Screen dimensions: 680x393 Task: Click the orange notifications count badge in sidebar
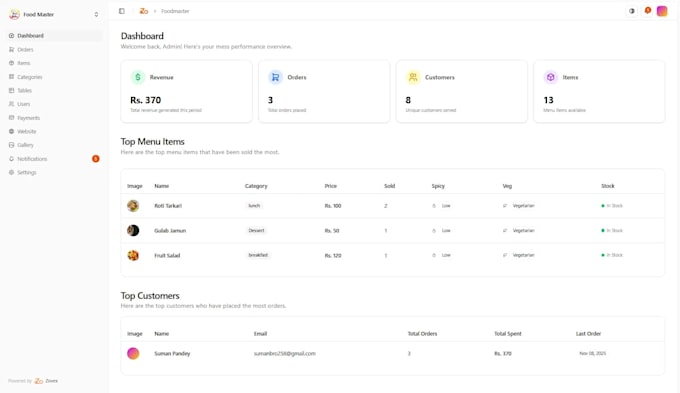(96, 159)
